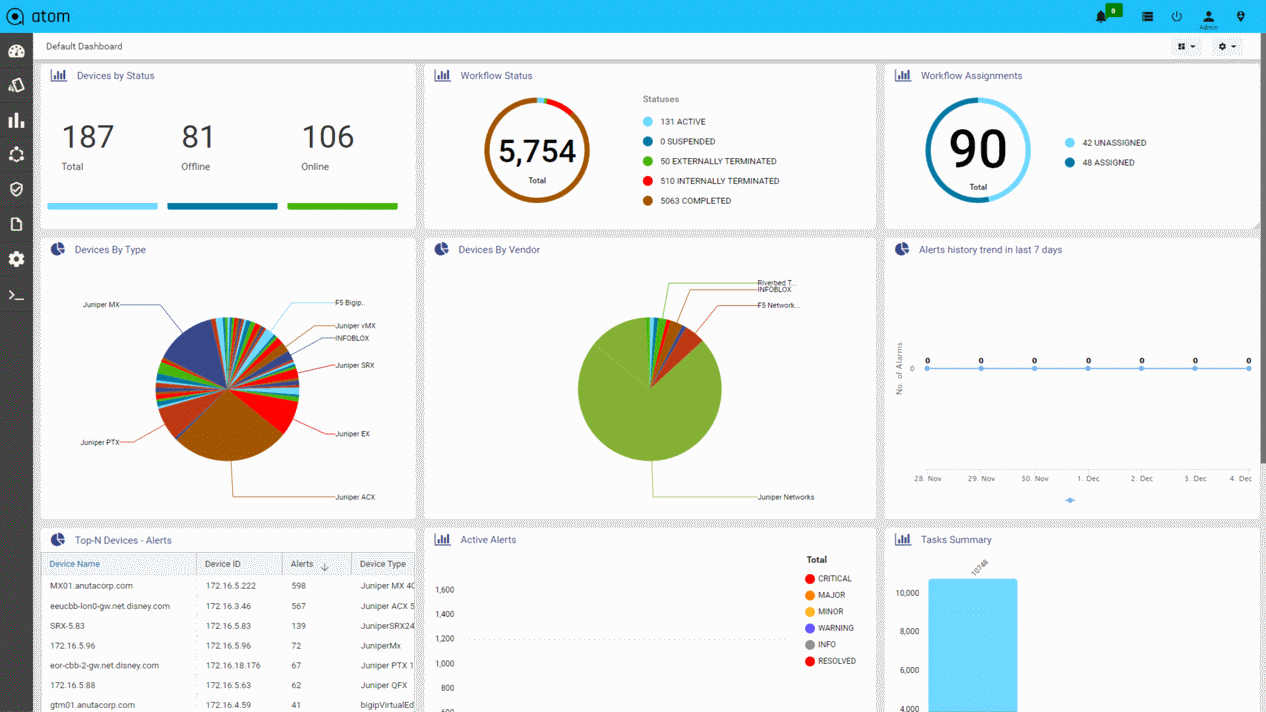Open the notifications bell icon
Screen dimensions: 1266x712
pyautogui.click(x=1101, y=16)
